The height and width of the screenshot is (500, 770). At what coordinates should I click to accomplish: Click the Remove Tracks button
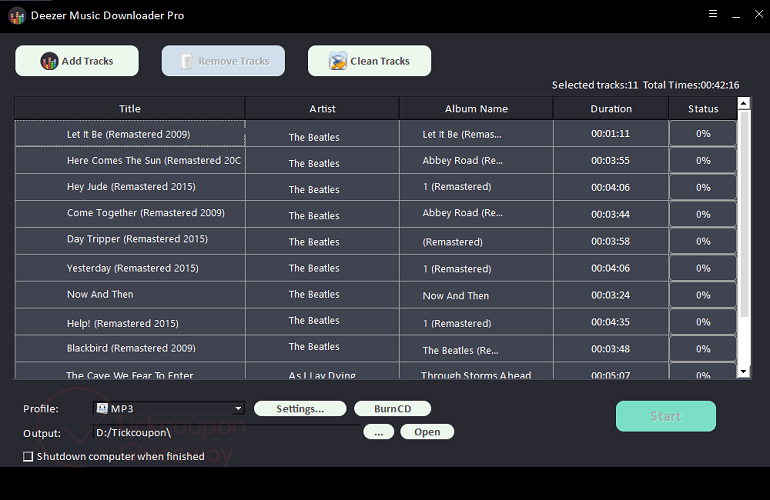[x=223, y=61]
